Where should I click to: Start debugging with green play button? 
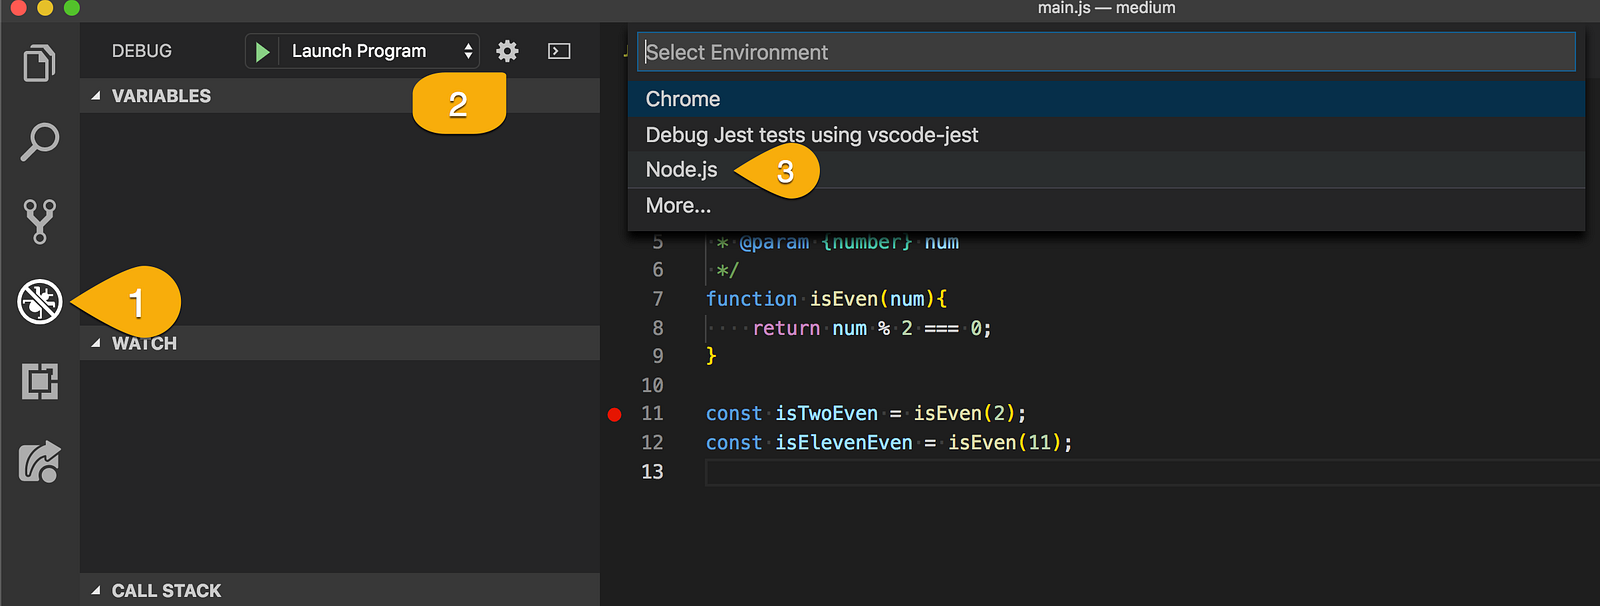click(x=262, y=52)
